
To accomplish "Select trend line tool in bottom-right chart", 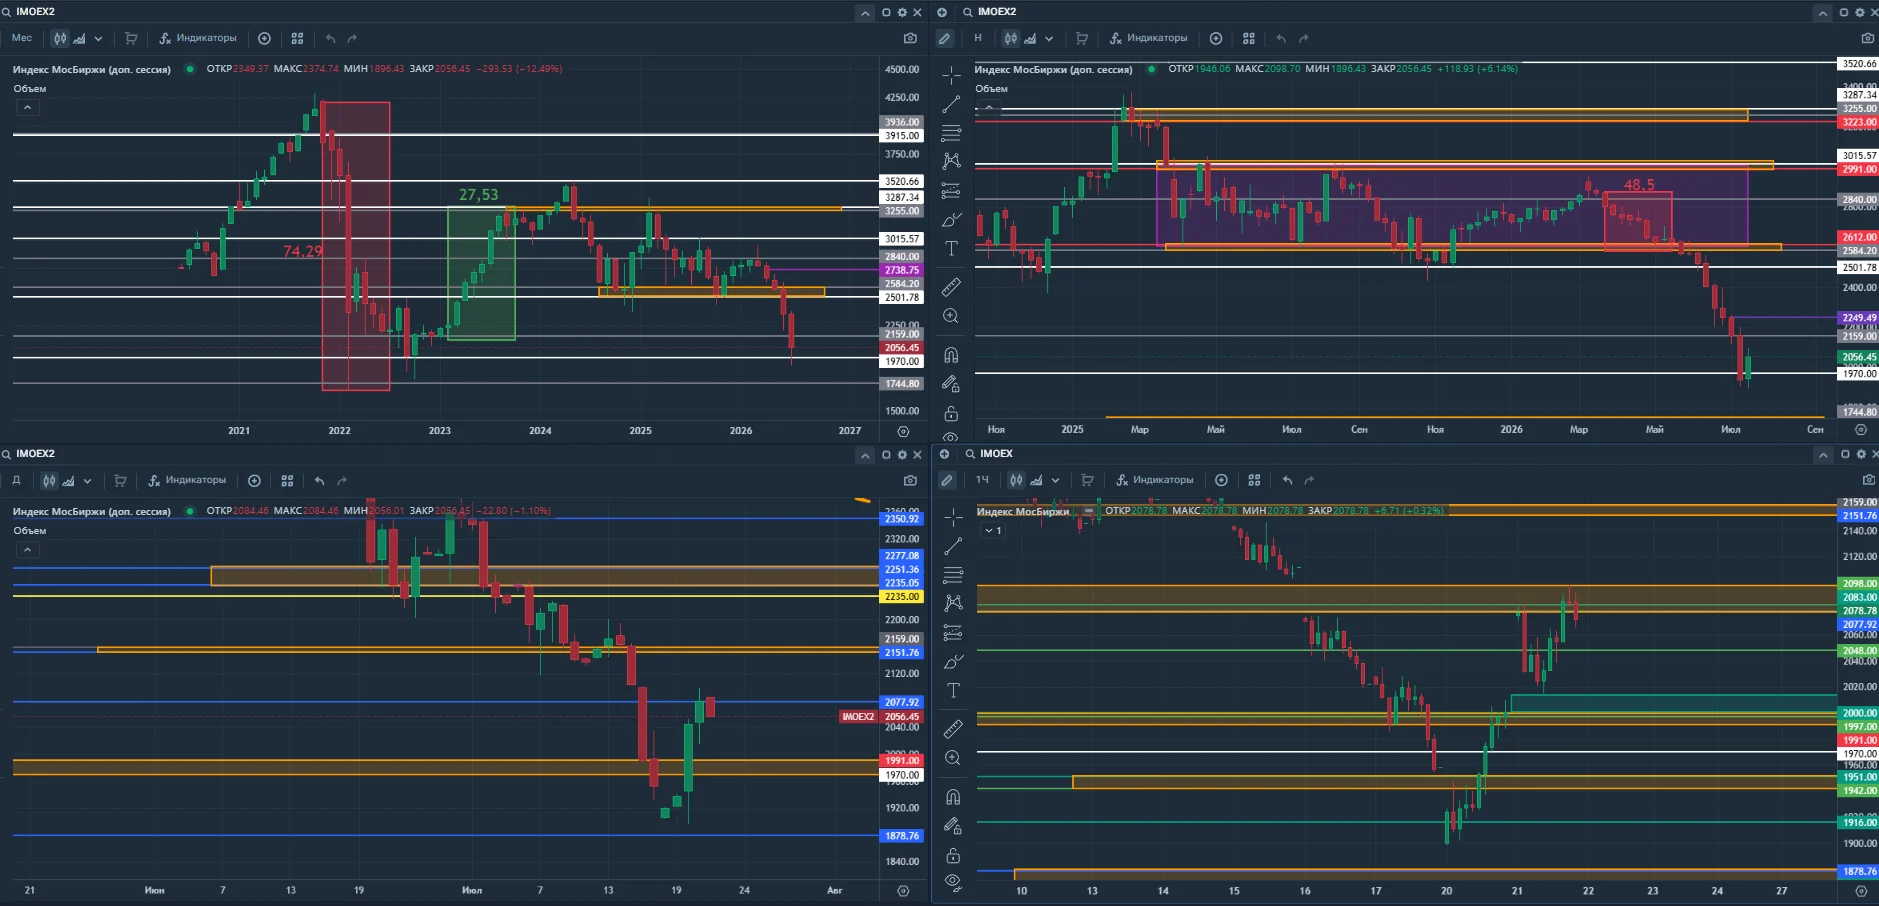I will tap(953, 546).
